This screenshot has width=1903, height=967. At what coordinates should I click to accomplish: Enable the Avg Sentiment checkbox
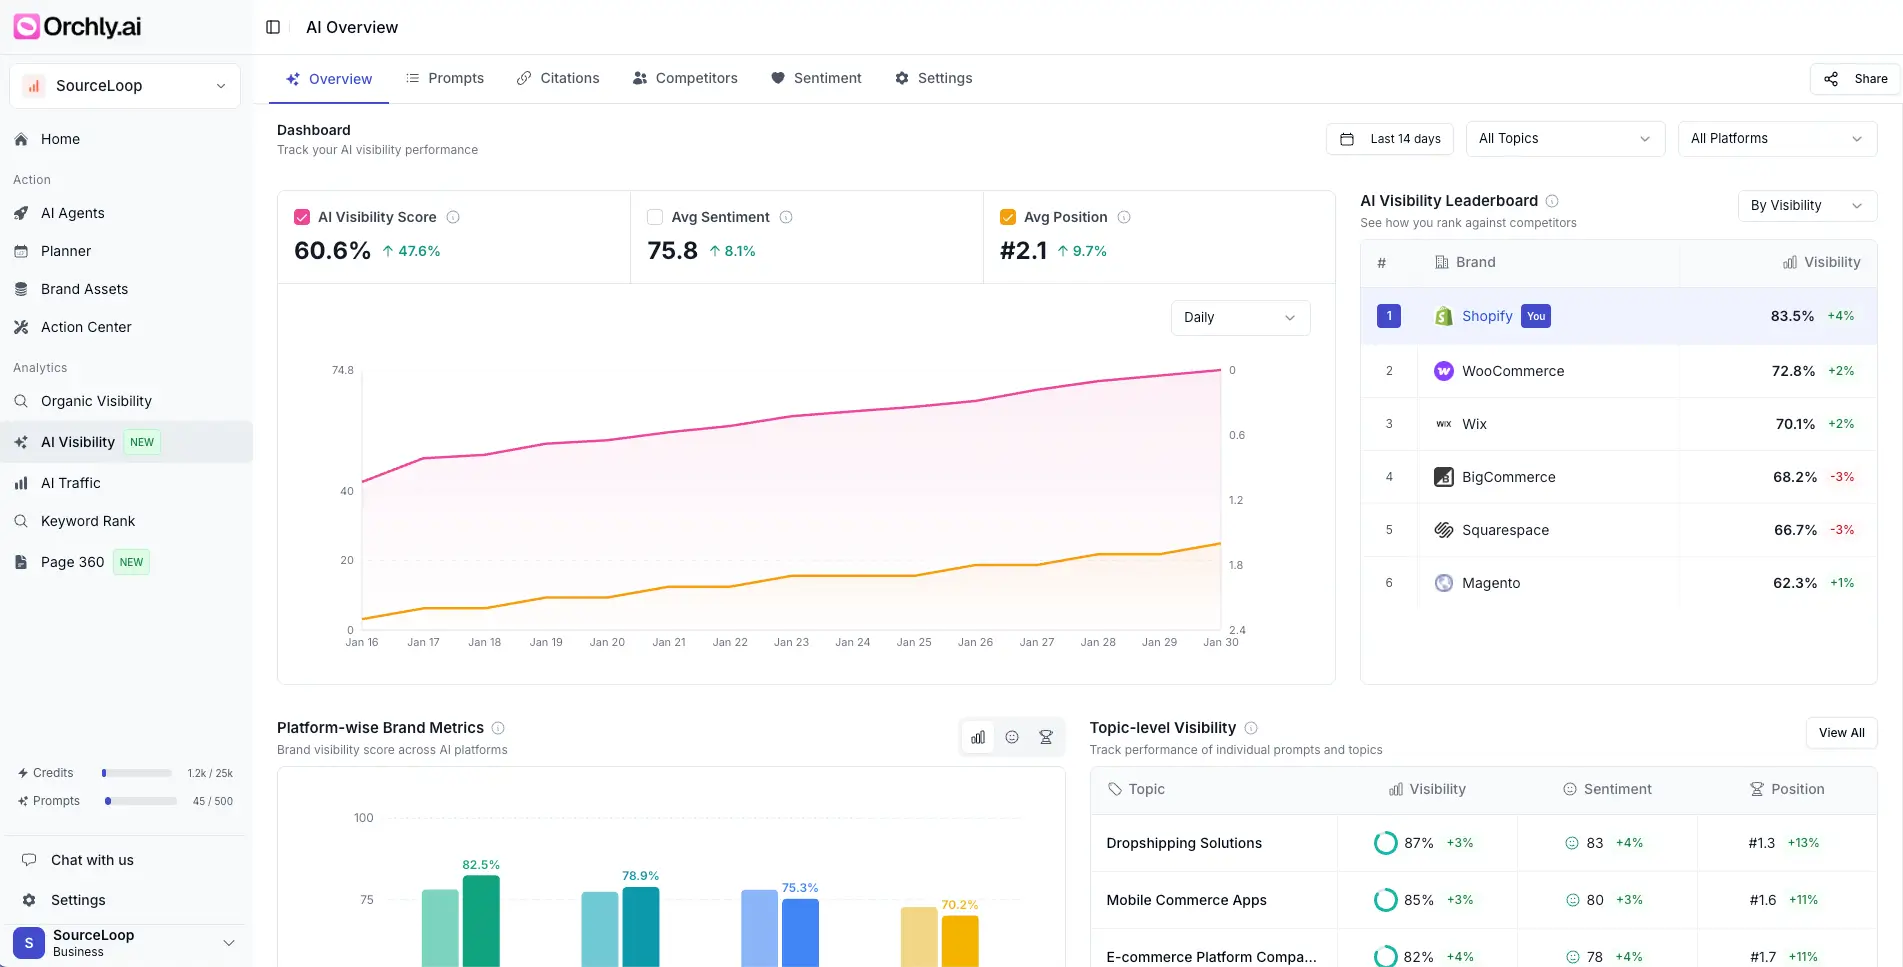point(654,216)
